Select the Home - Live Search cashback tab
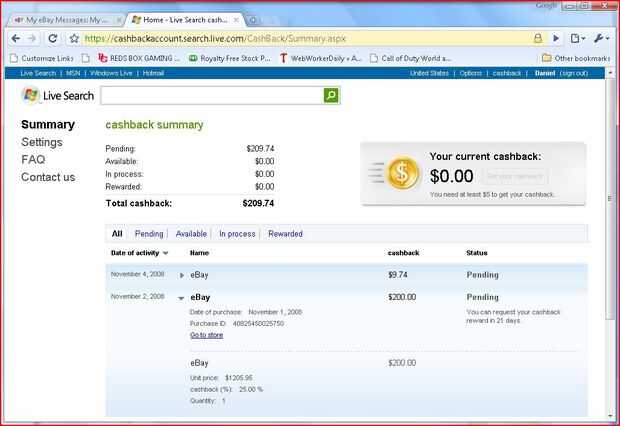 [185, 20]
